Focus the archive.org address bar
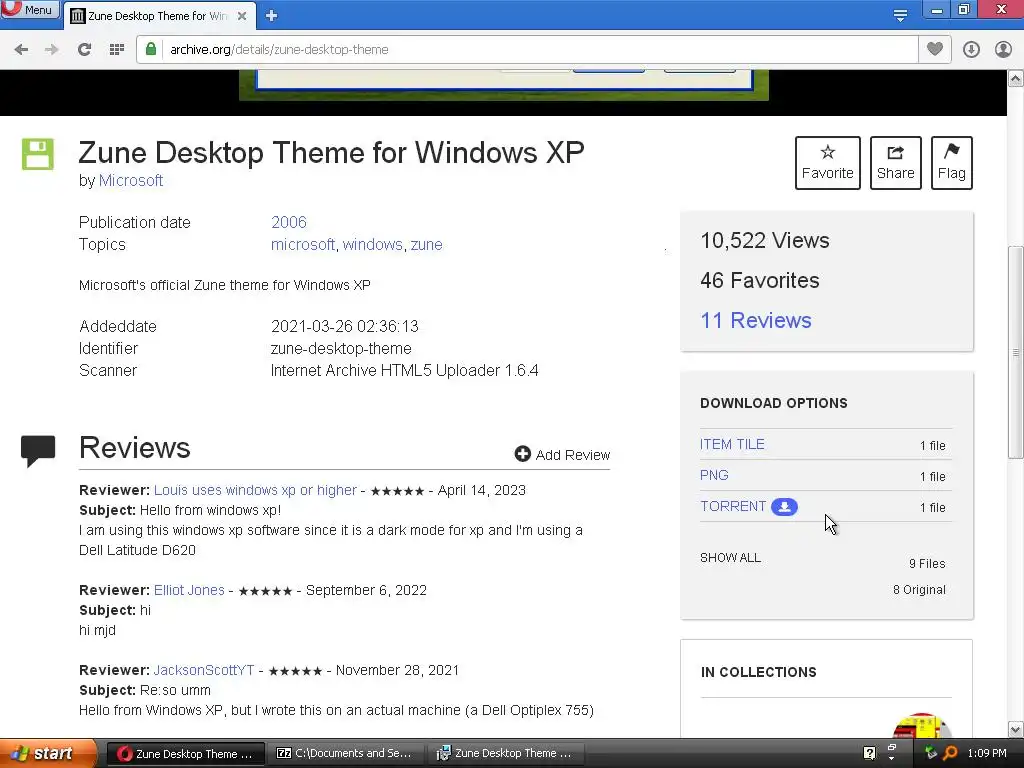The height and width of the screenshot is (768, 1024). click(526, 50)
